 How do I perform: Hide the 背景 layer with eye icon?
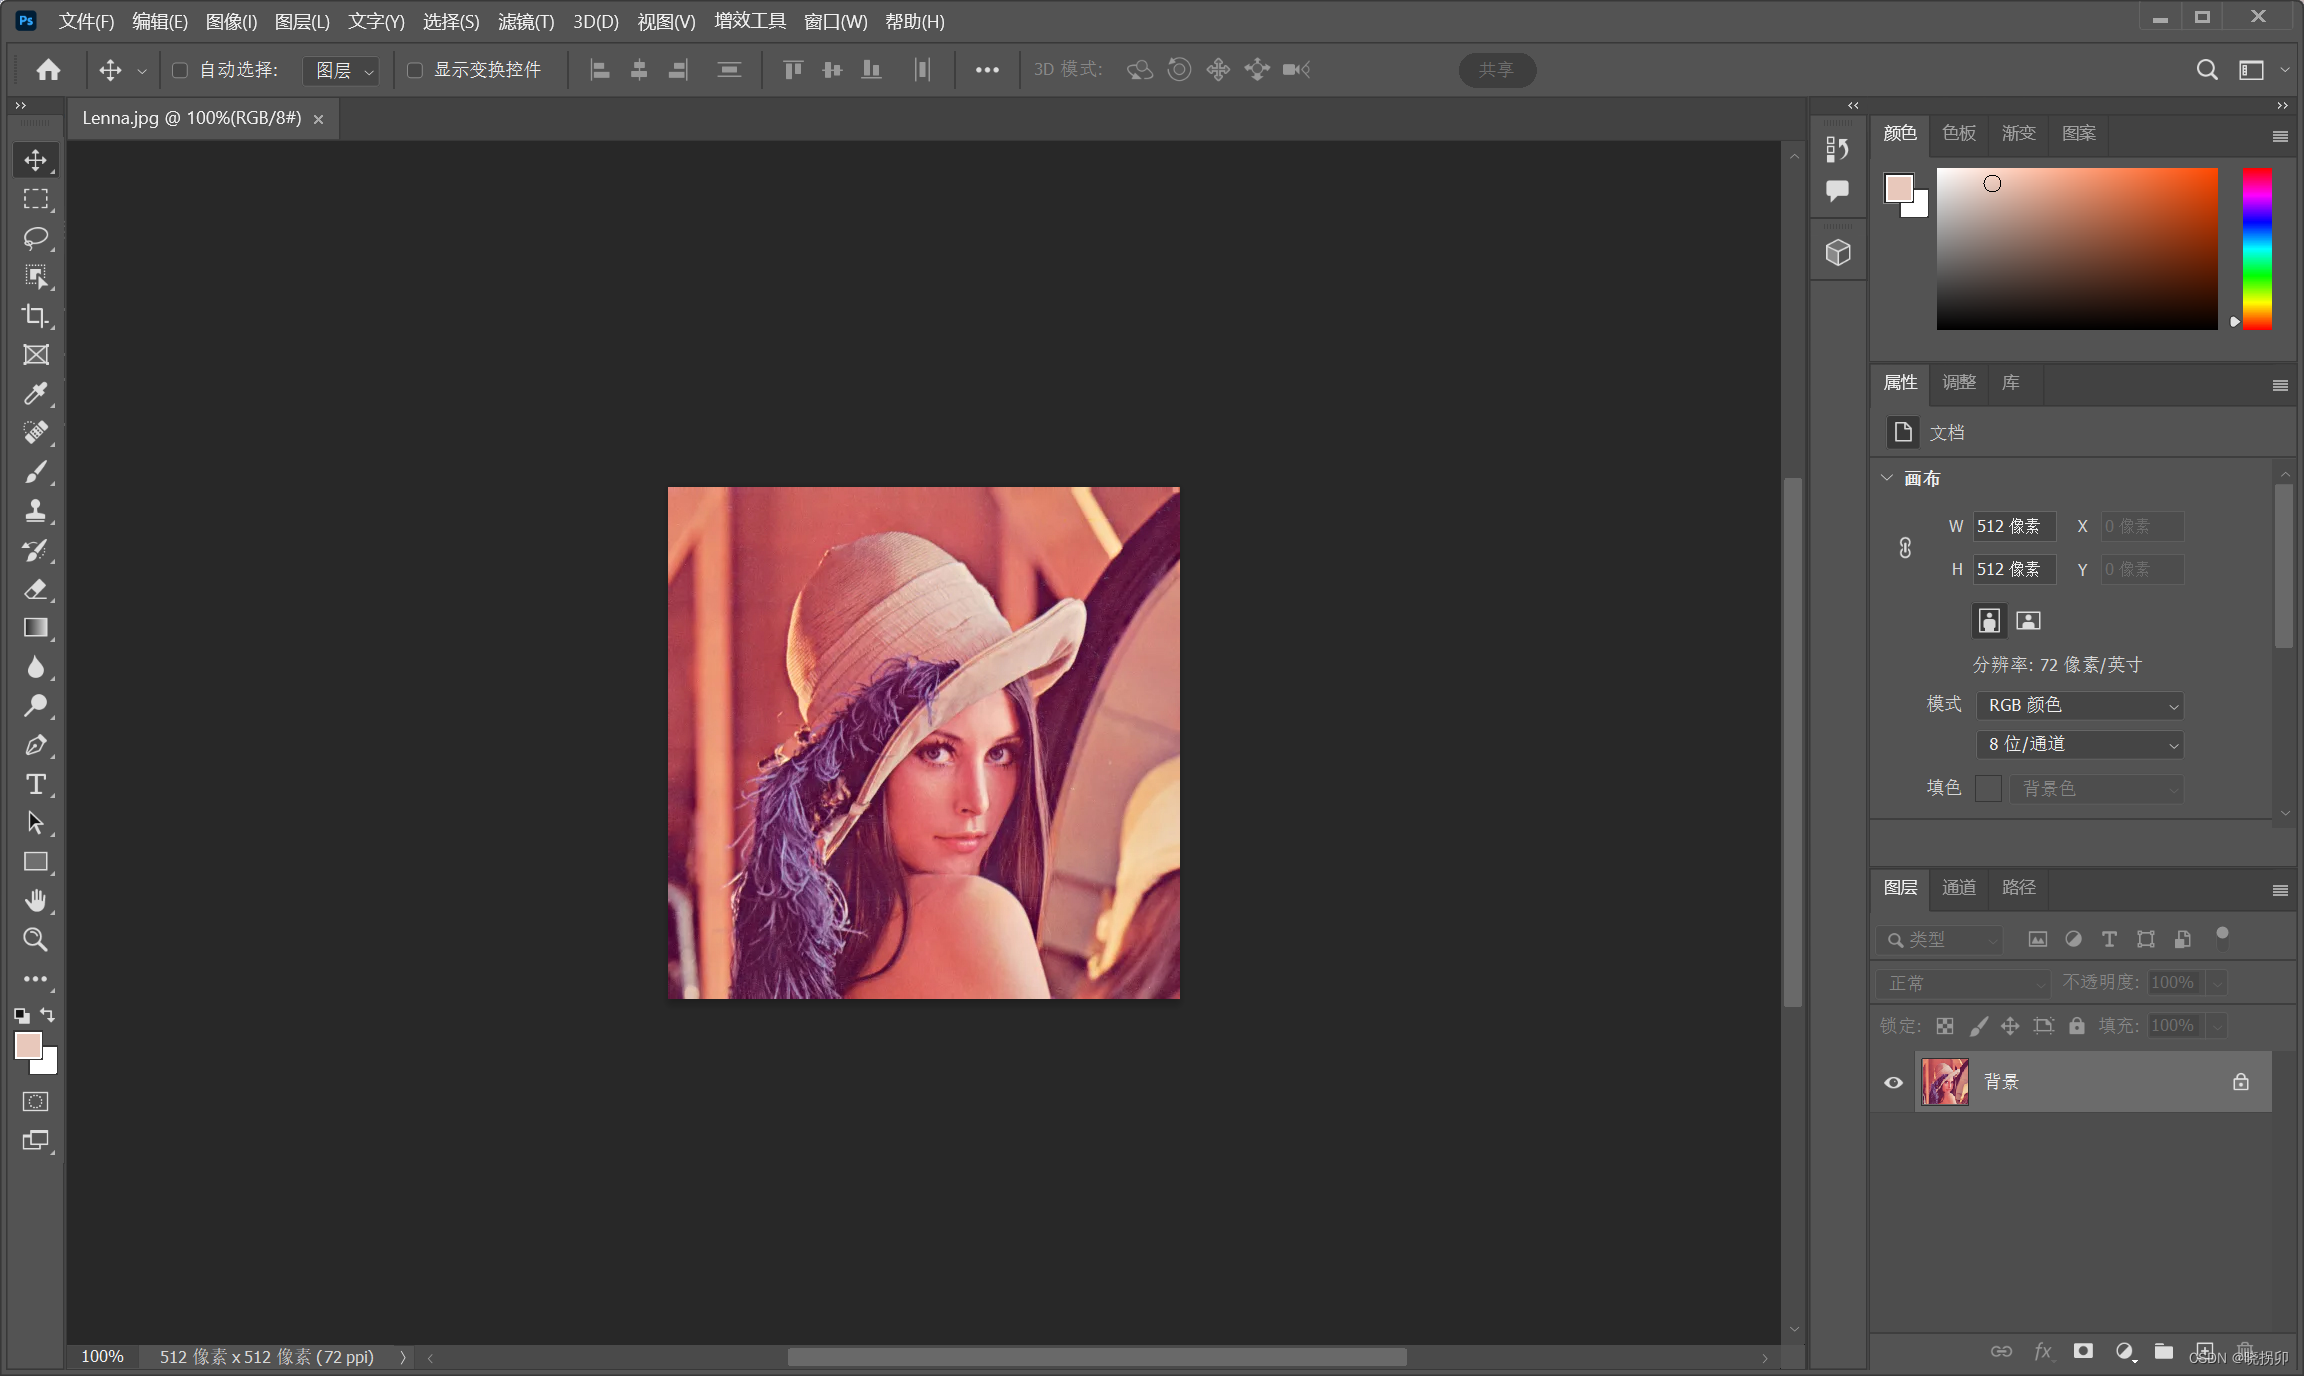coord(1893,1082)
